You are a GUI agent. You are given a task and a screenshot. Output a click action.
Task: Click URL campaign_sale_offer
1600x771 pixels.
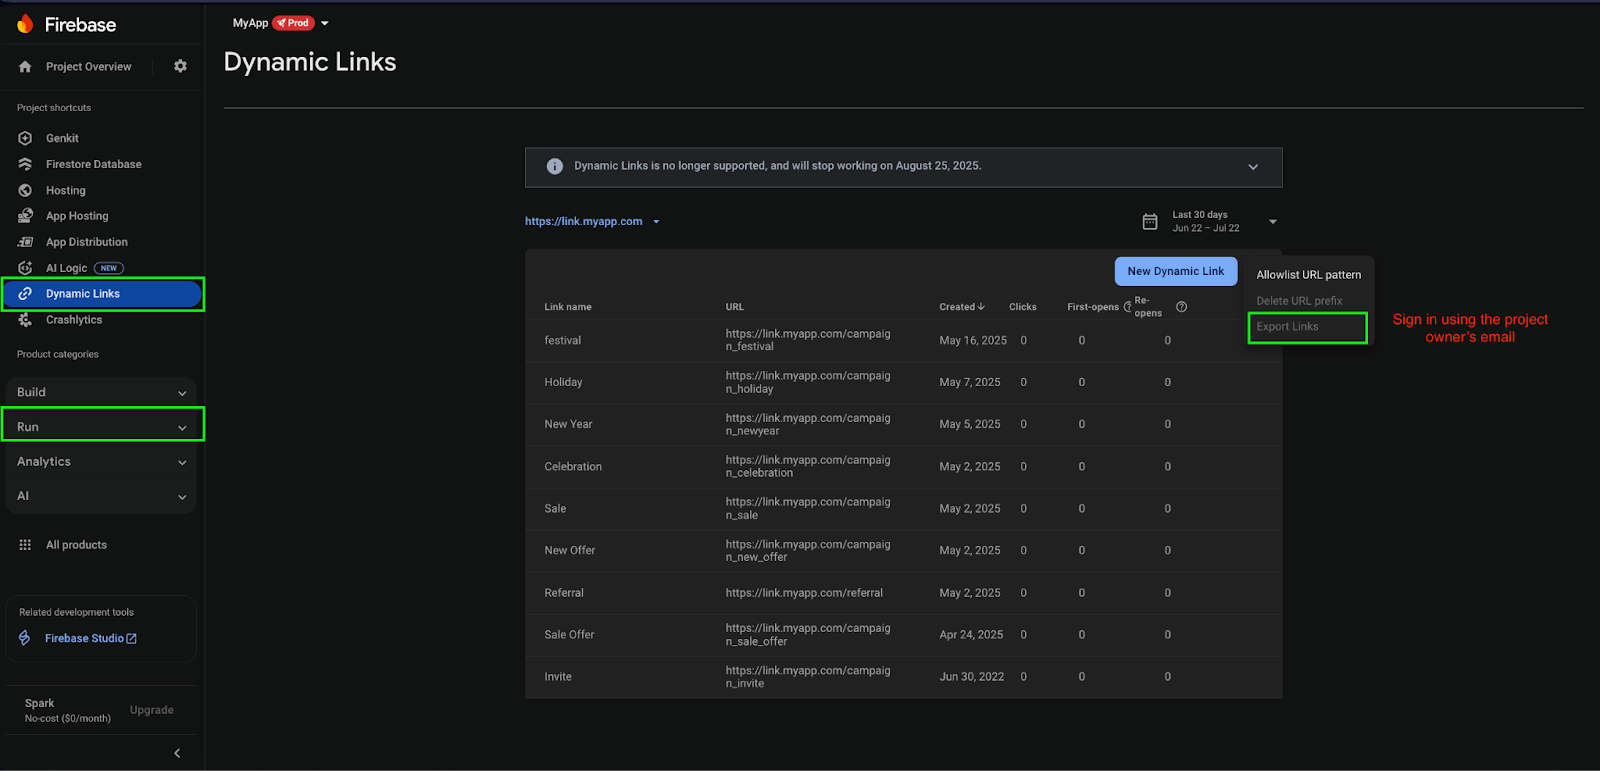tap(808, 635)
